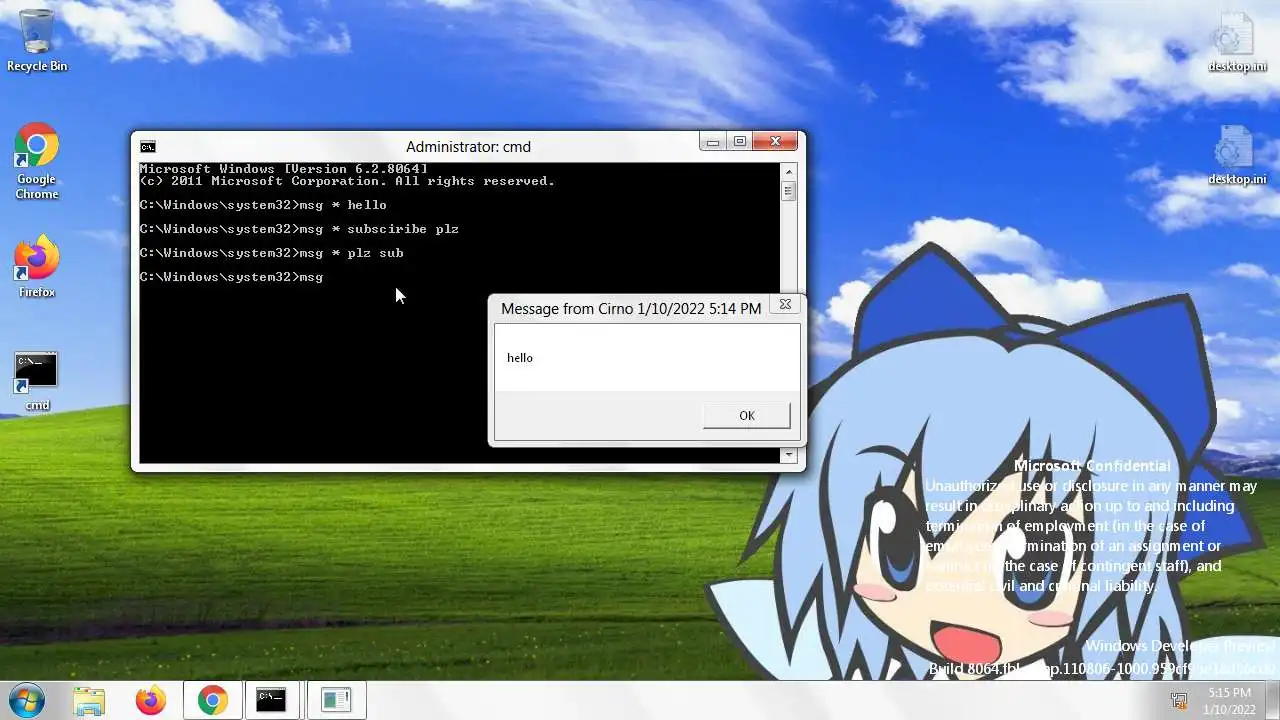
Task: Open the Recycle Bin desktop icon
Action: [x=37, y=40]
